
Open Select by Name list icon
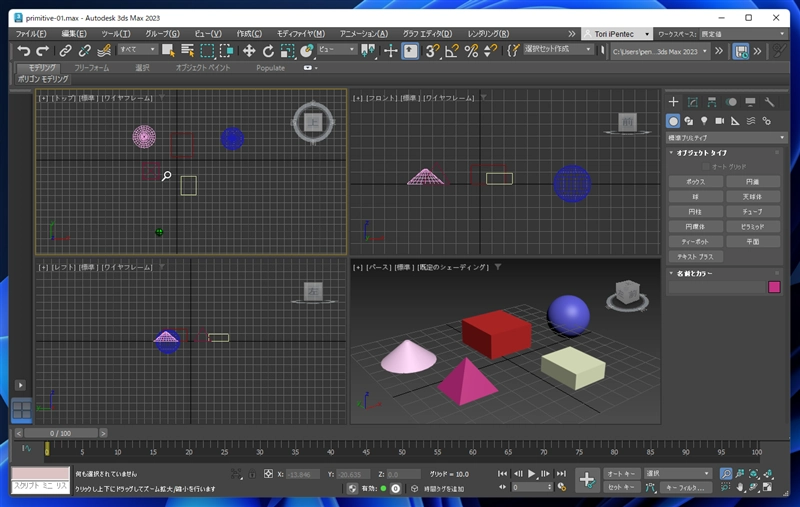pyautogui.click(x=187, y=50)
